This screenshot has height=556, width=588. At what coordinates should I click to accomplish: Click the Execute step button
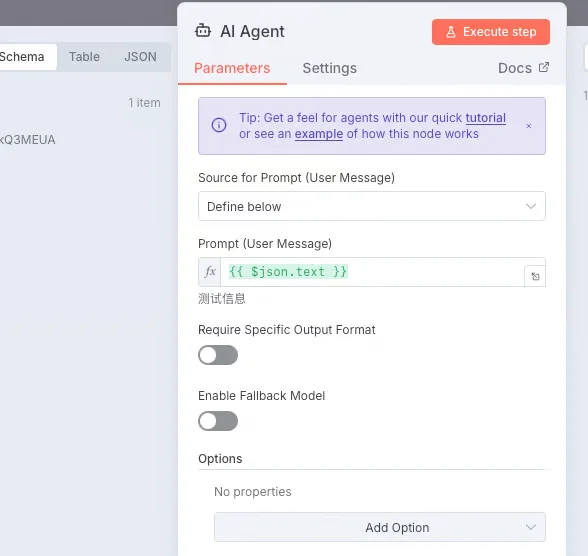(490, 32)
